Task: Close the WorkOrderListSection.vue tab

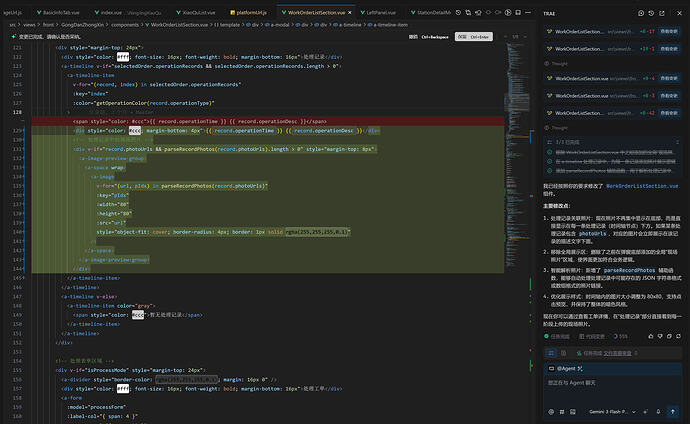Action: [x=350, y=12]
